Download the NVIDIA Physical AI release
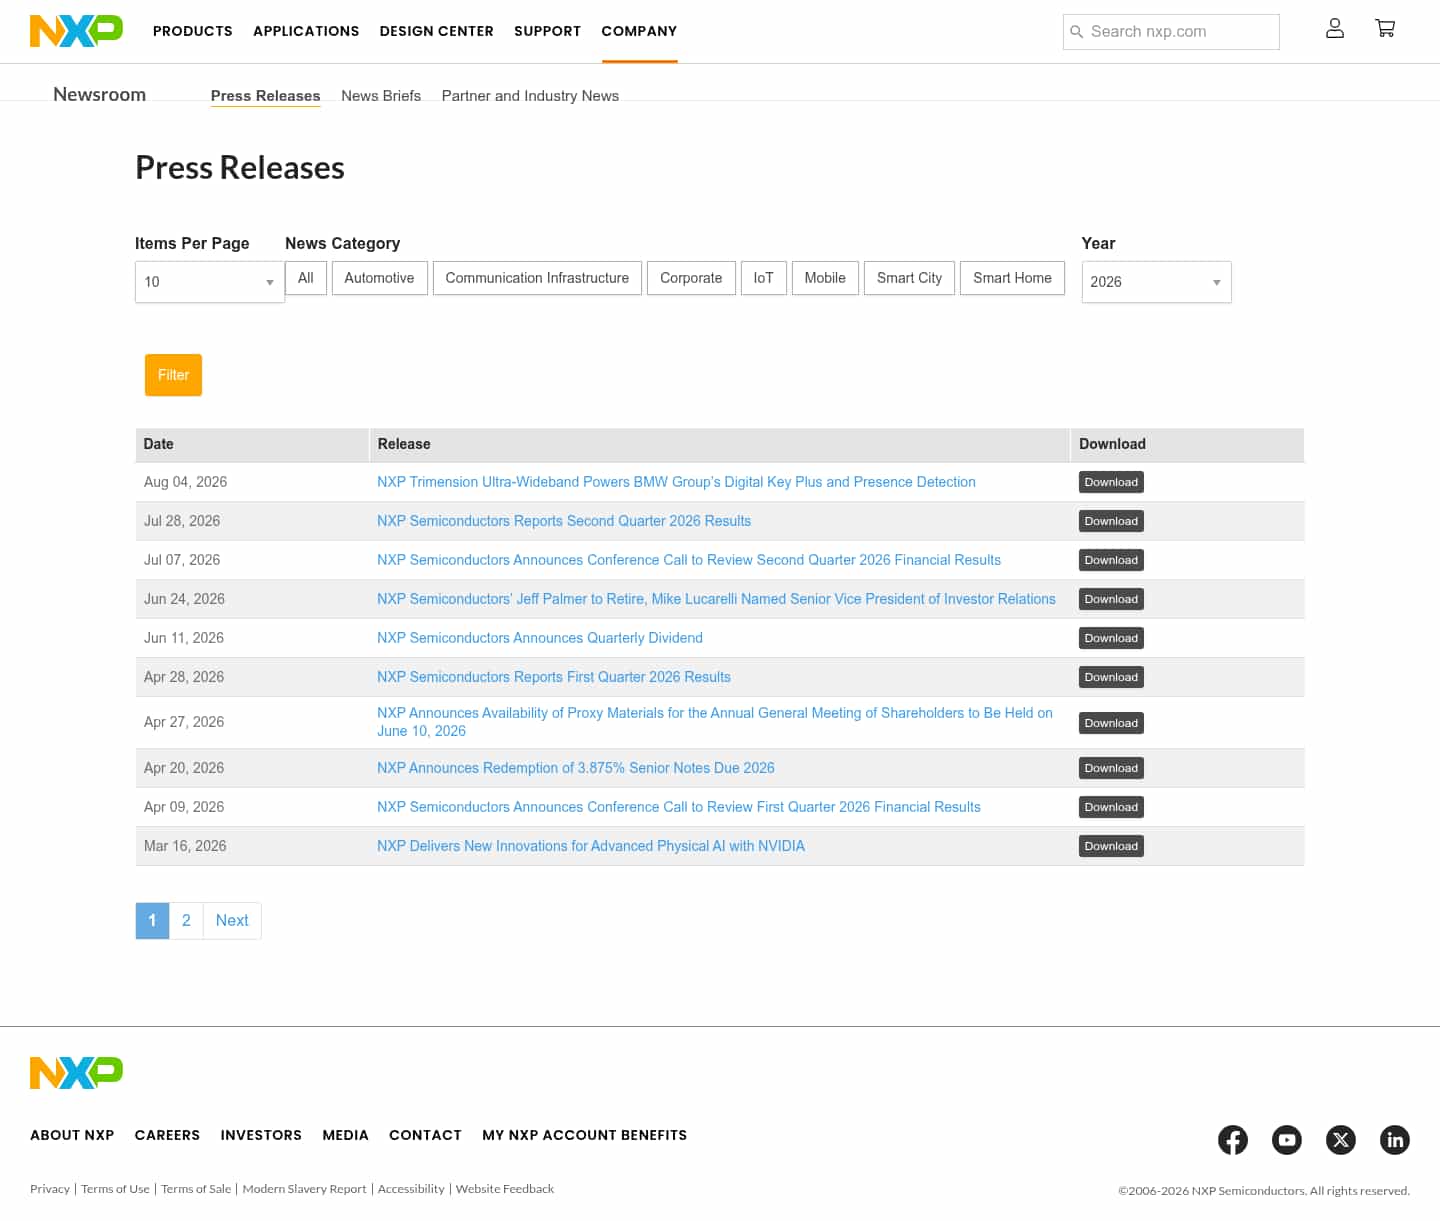1440x1221 pixels. 1111,846
